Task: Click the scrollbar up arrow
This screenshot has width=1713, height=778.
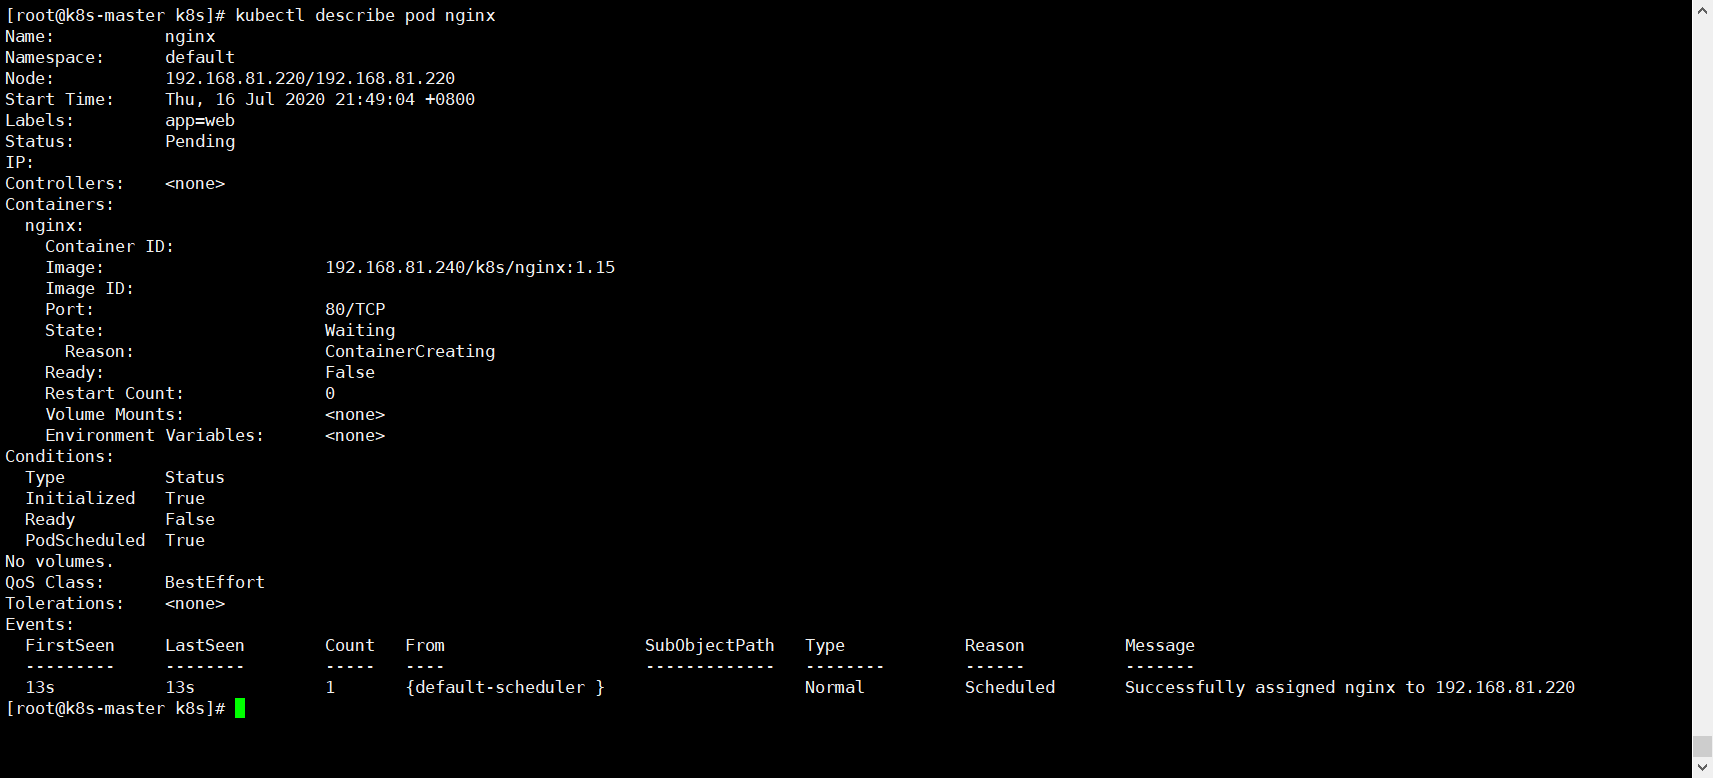Action: [x=1702, y=9]
